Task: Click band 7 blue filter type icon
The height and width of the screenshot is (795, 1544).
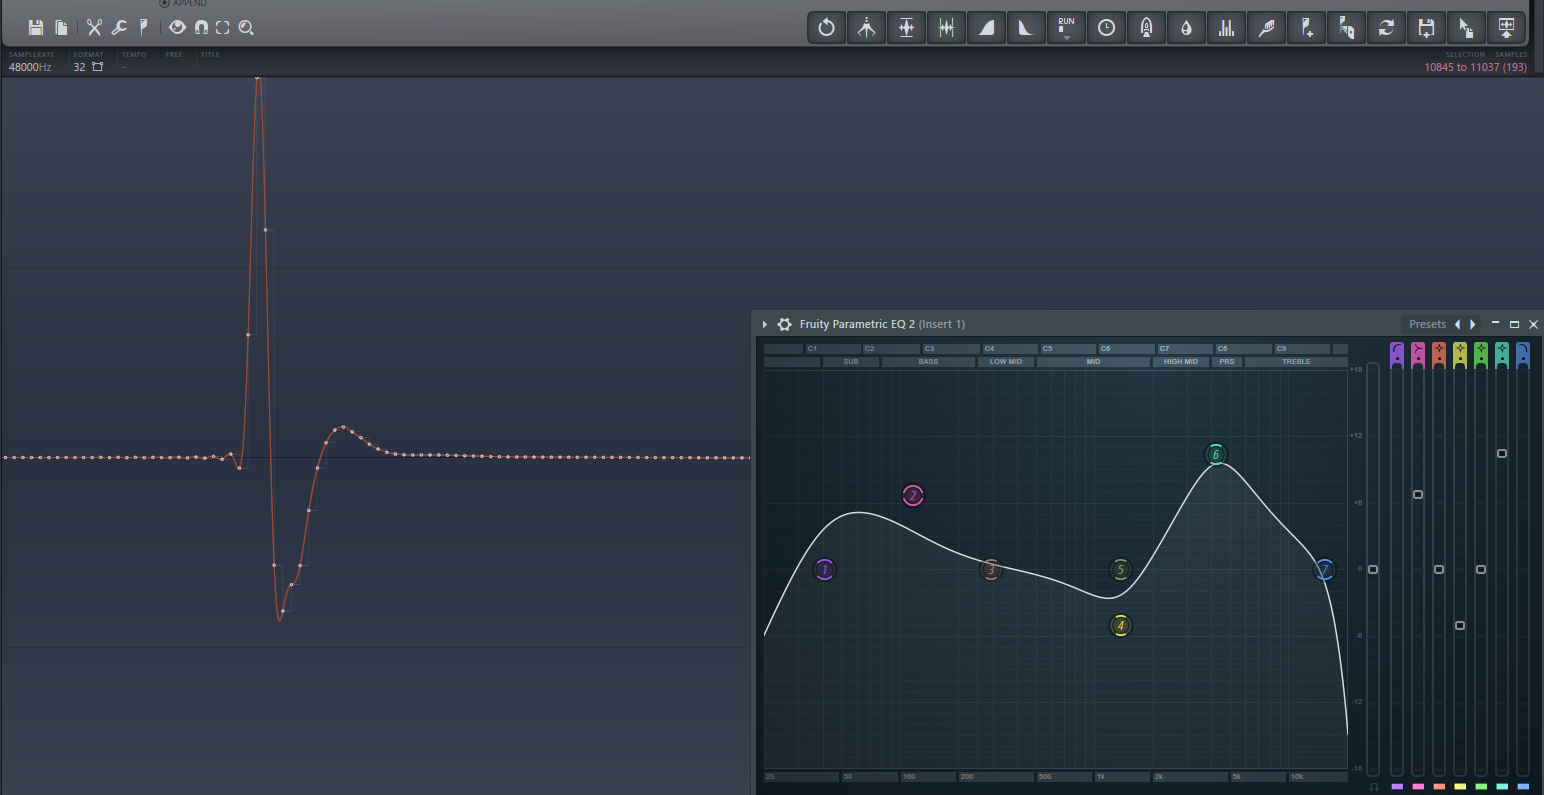Action: (1523, 354)
